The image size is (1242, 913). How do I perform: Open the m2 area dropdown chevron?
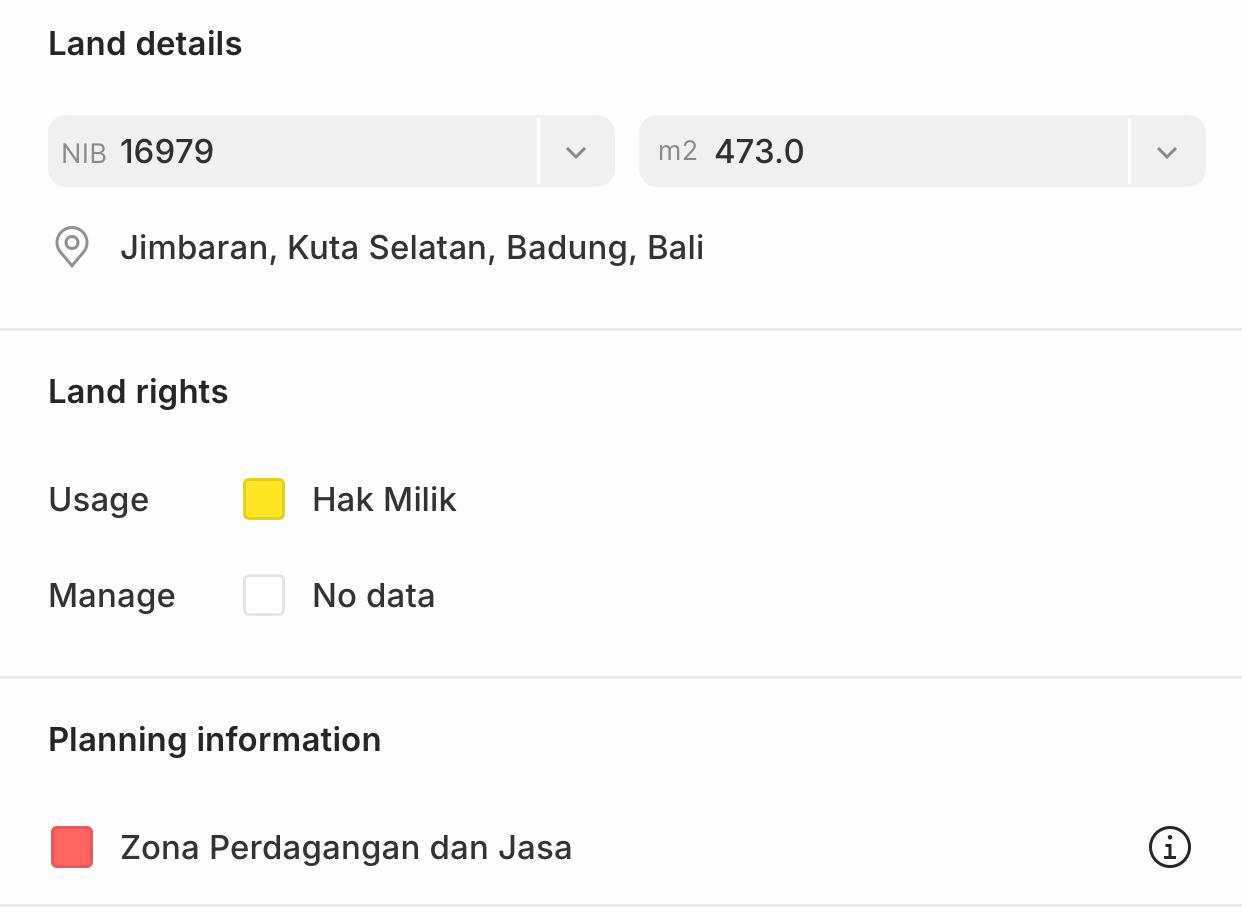point(1166,152)
